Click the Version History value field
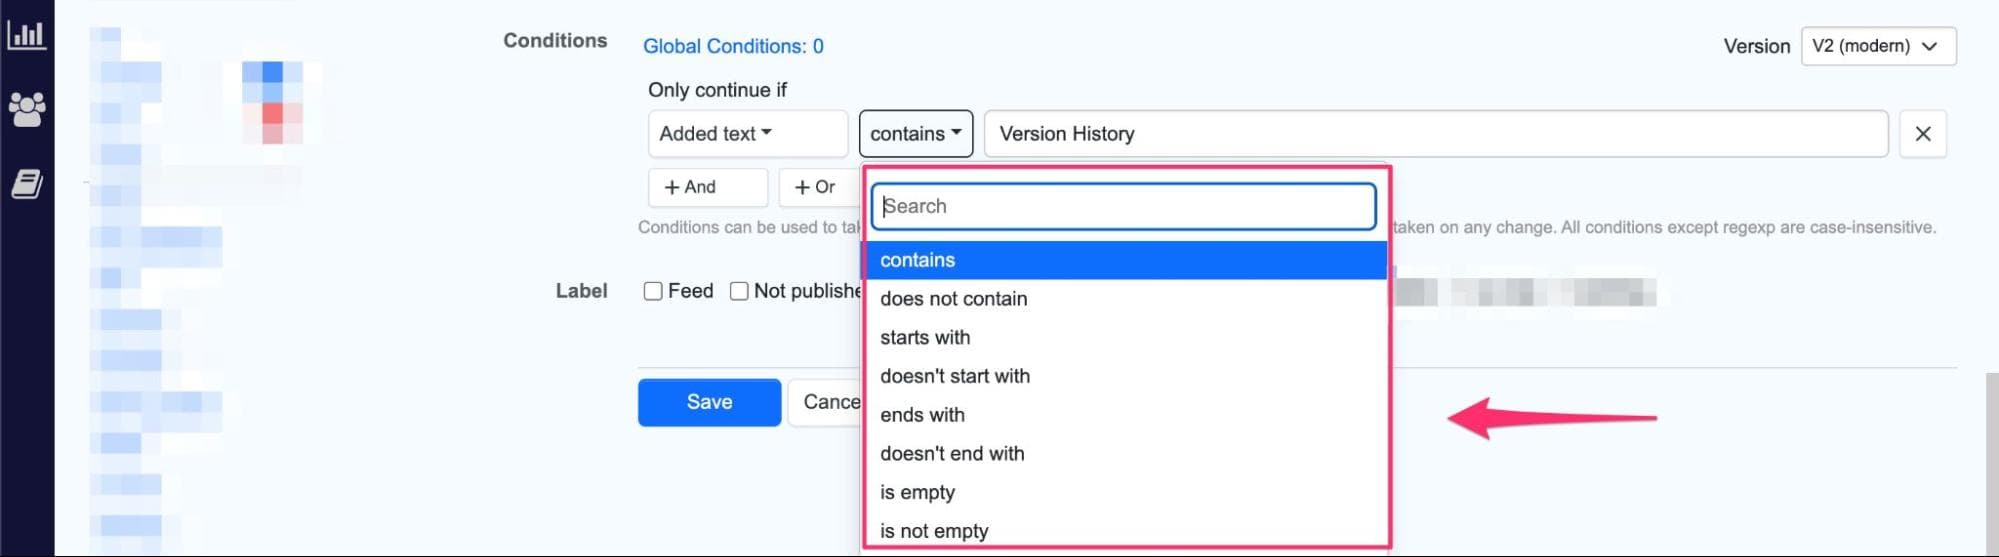1999x557 pixels. (x=1435, y=134)
